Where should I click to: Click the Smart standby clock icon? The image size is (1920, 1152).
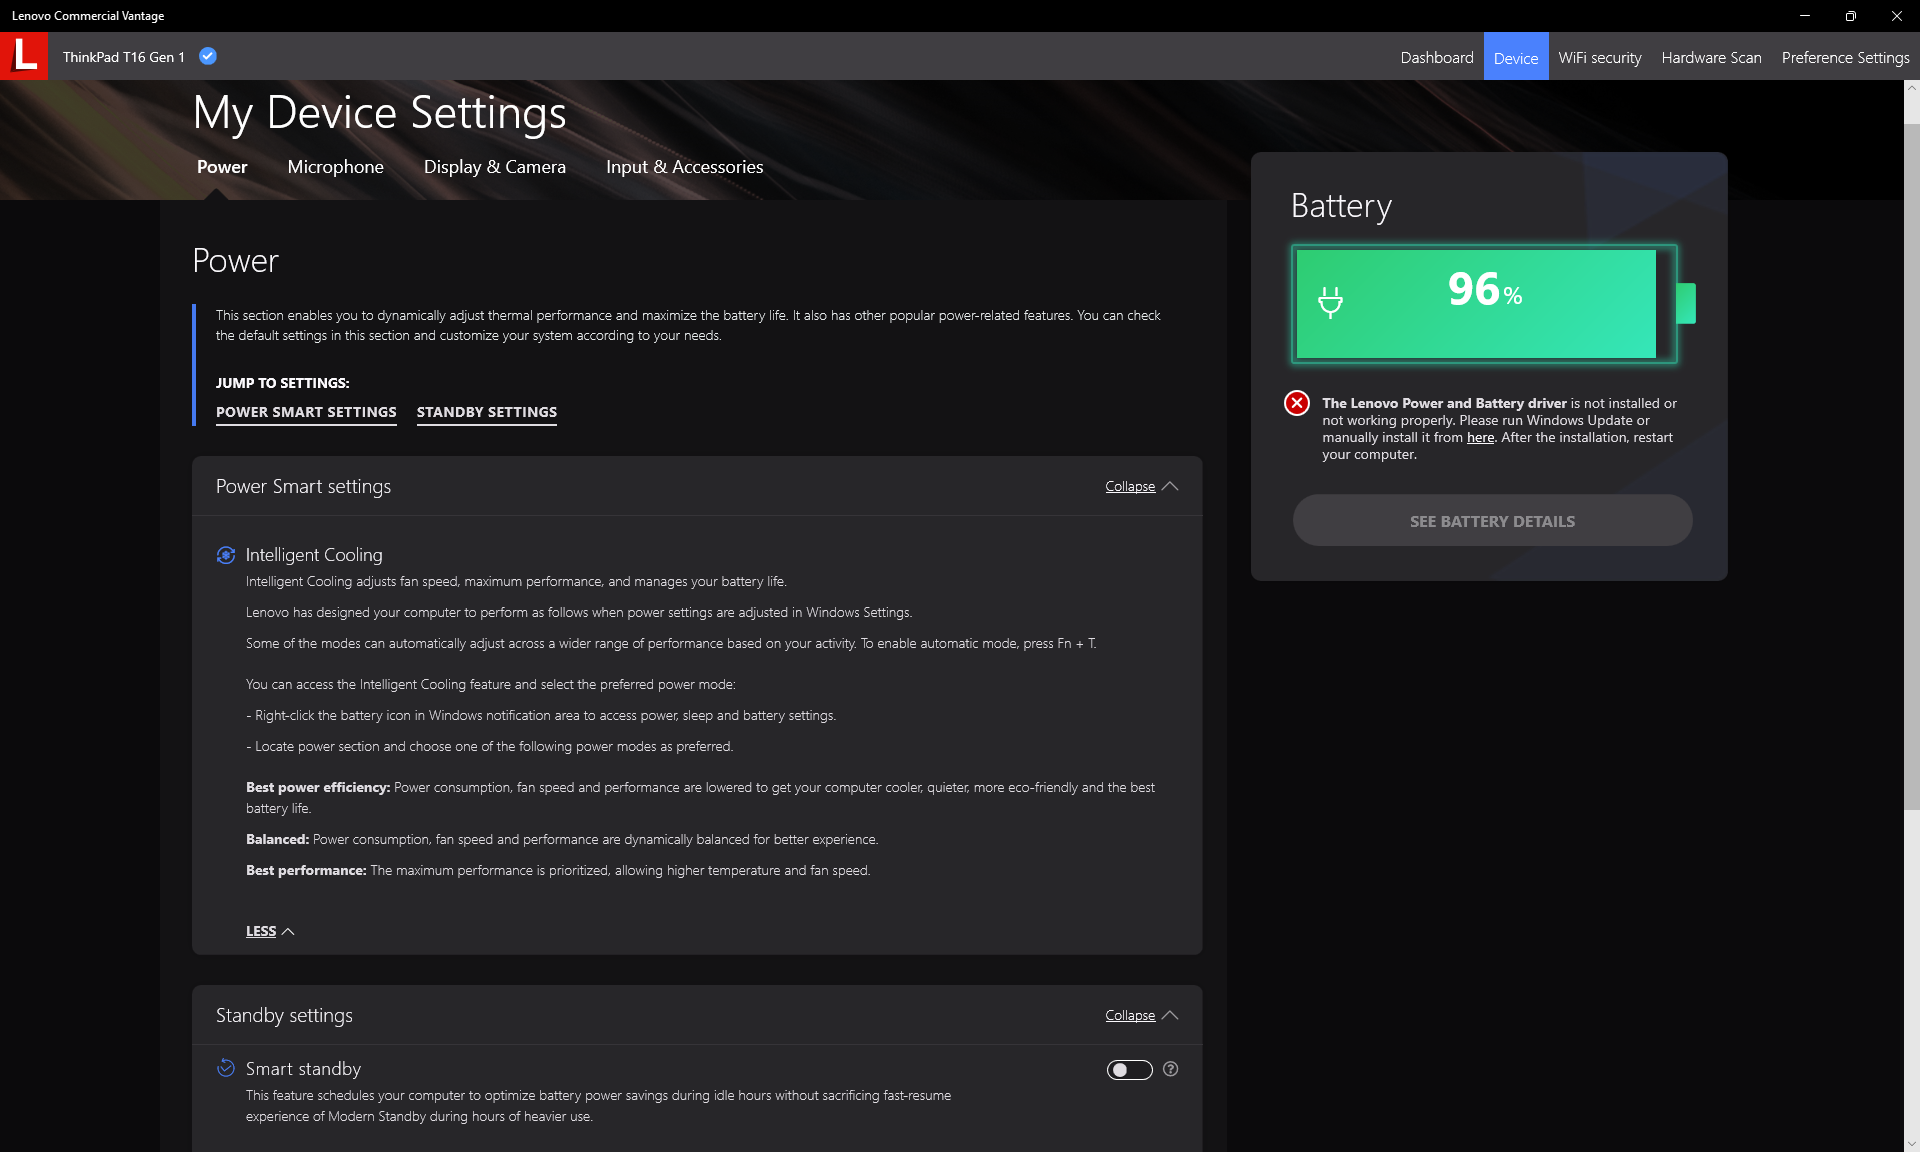(226, 1068)
